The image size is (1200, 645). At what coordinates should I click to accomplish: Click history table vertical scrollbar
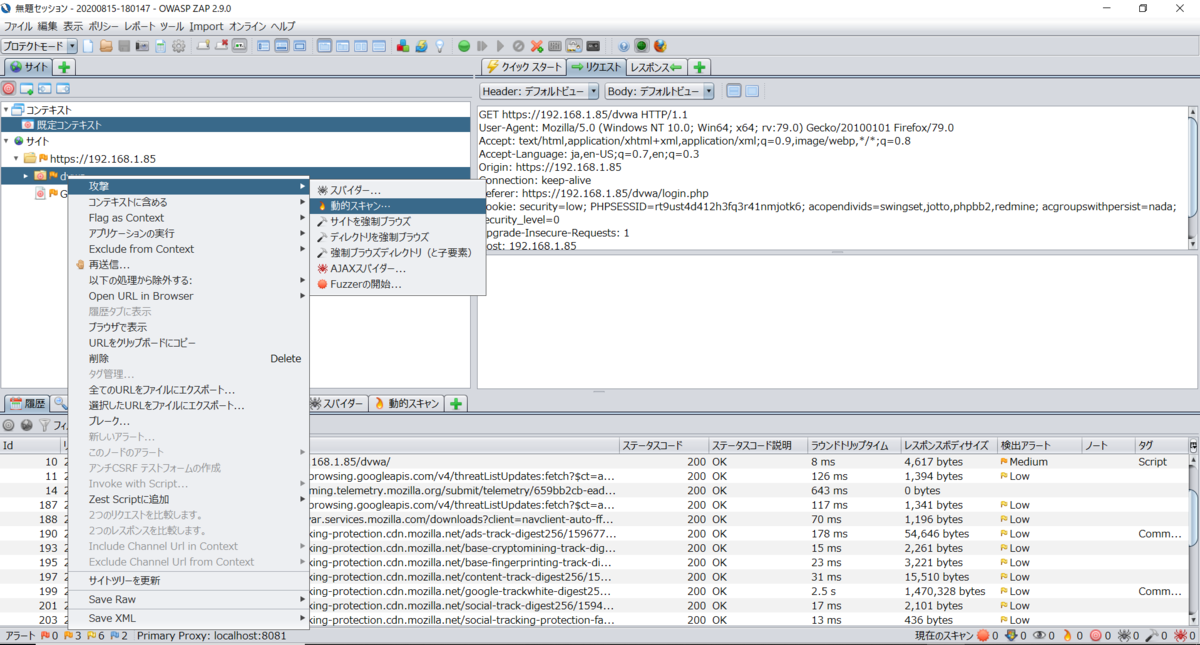(x=1193, y=540)
